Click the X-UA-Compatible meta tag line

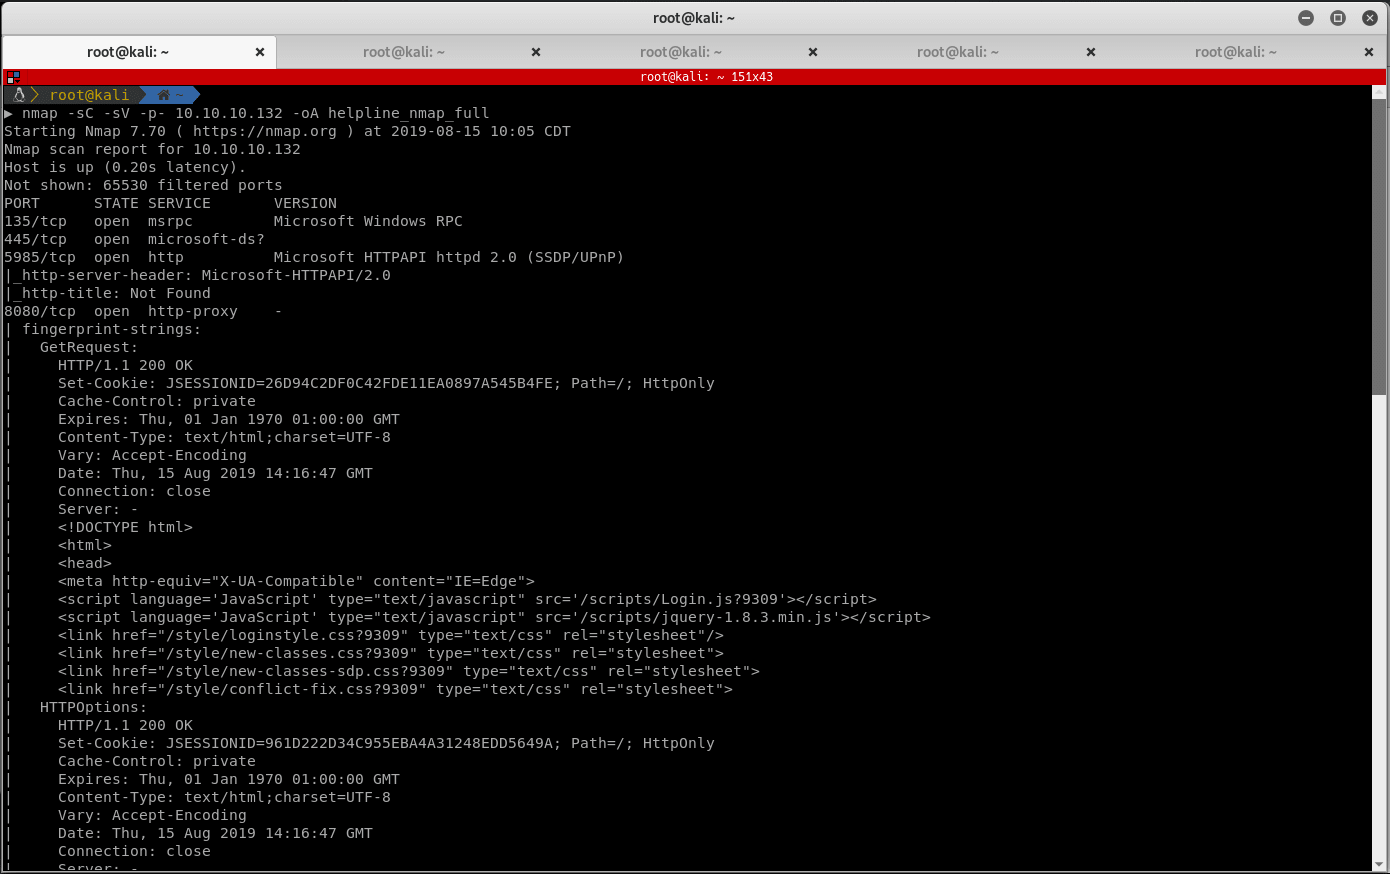tap(296, 581)
